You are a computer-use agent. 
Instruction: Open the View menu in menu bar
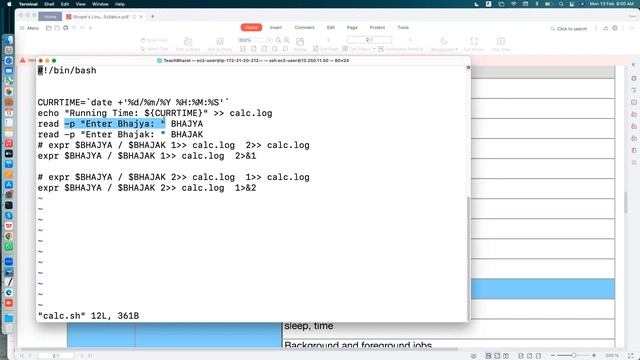click(80, 4)
